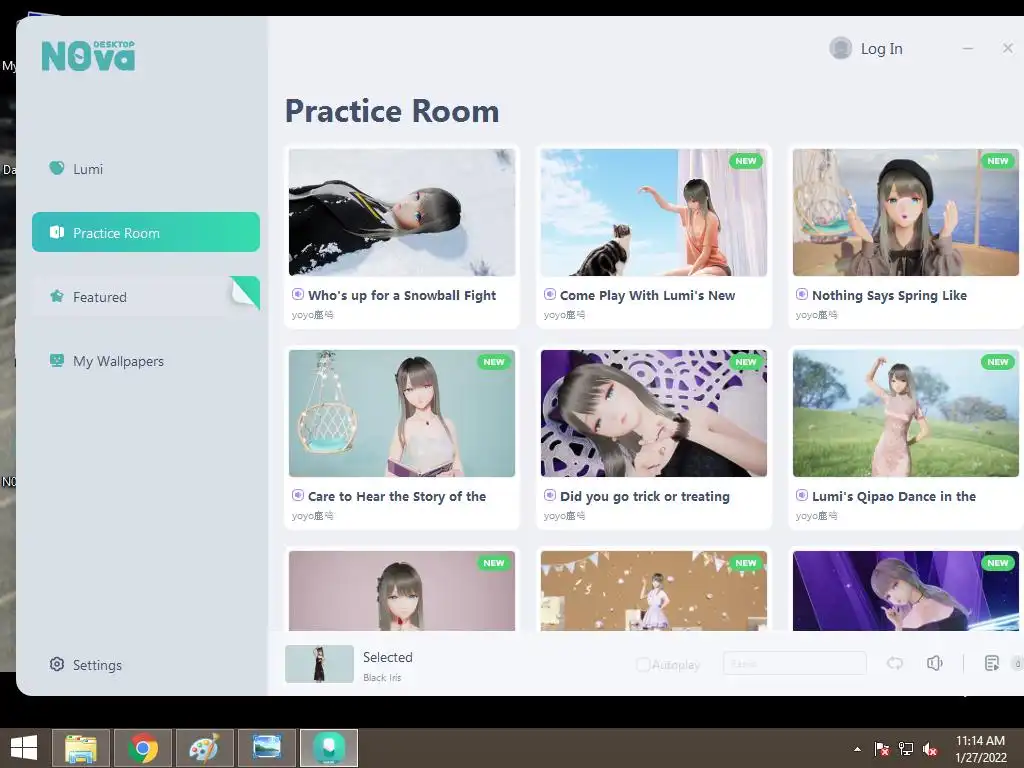
Task: Show hidden system tray icons
Action: [x=857, y=750]
